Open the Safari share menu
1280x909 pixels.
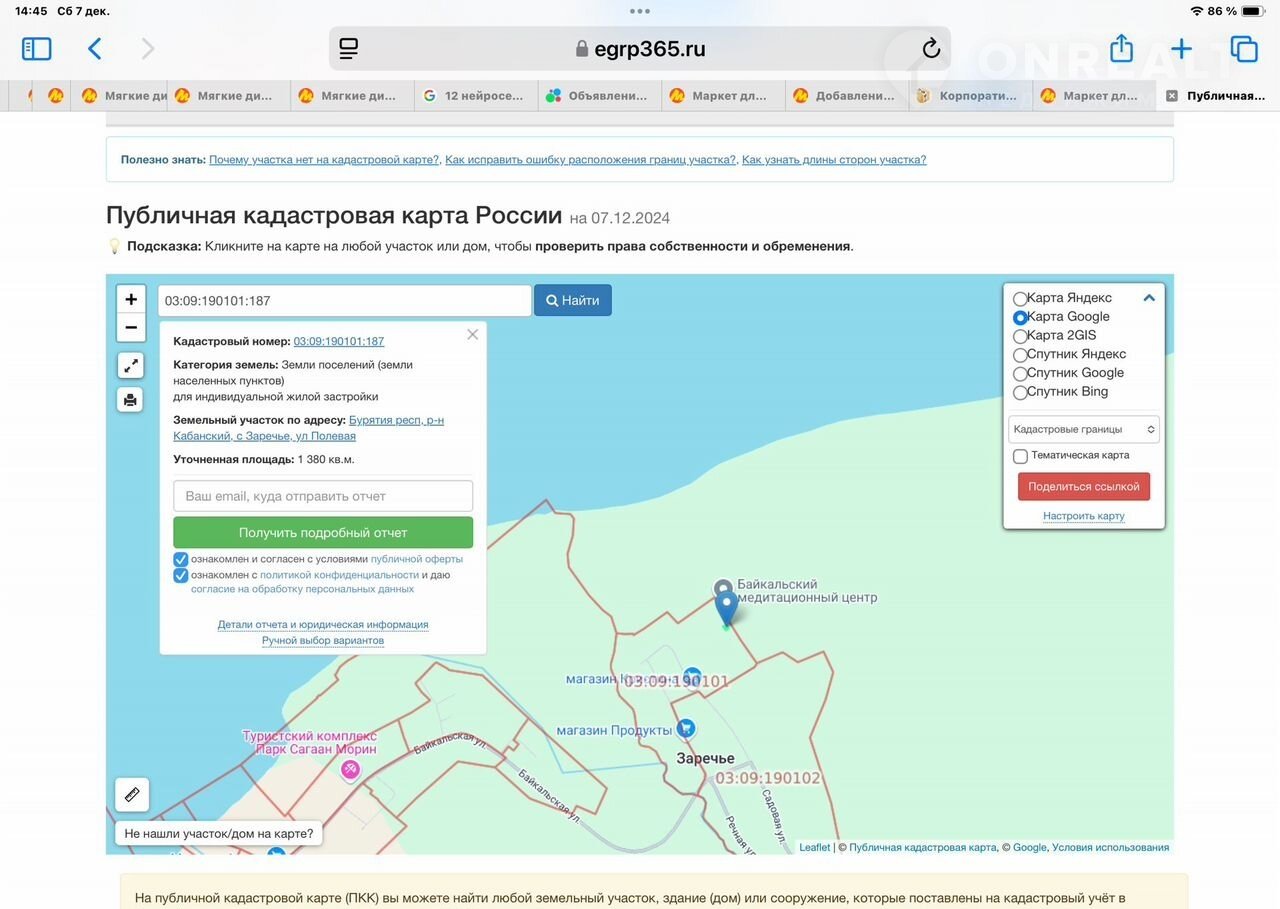[1121, 48]
